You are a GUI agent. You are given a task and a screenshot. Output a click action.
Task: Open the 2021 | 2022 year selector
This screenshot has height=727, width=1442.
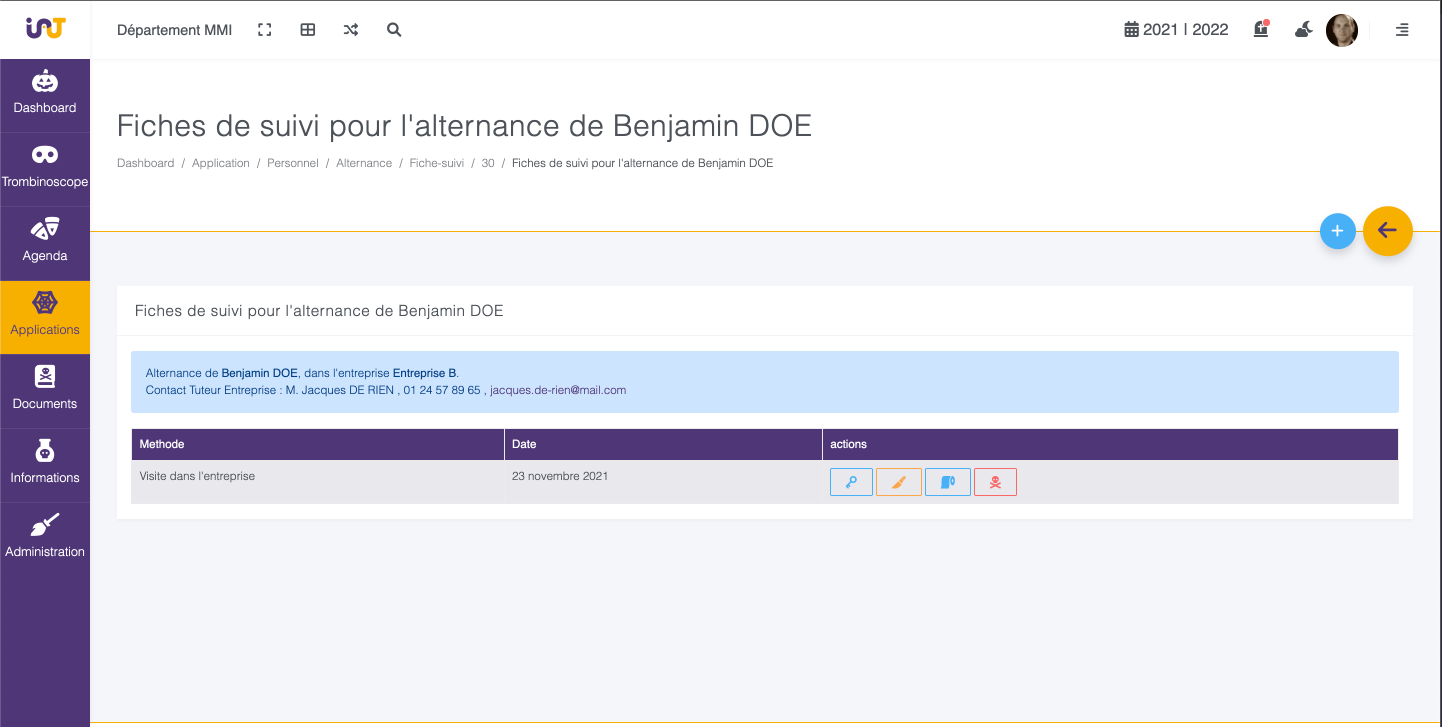(1176, 30)
